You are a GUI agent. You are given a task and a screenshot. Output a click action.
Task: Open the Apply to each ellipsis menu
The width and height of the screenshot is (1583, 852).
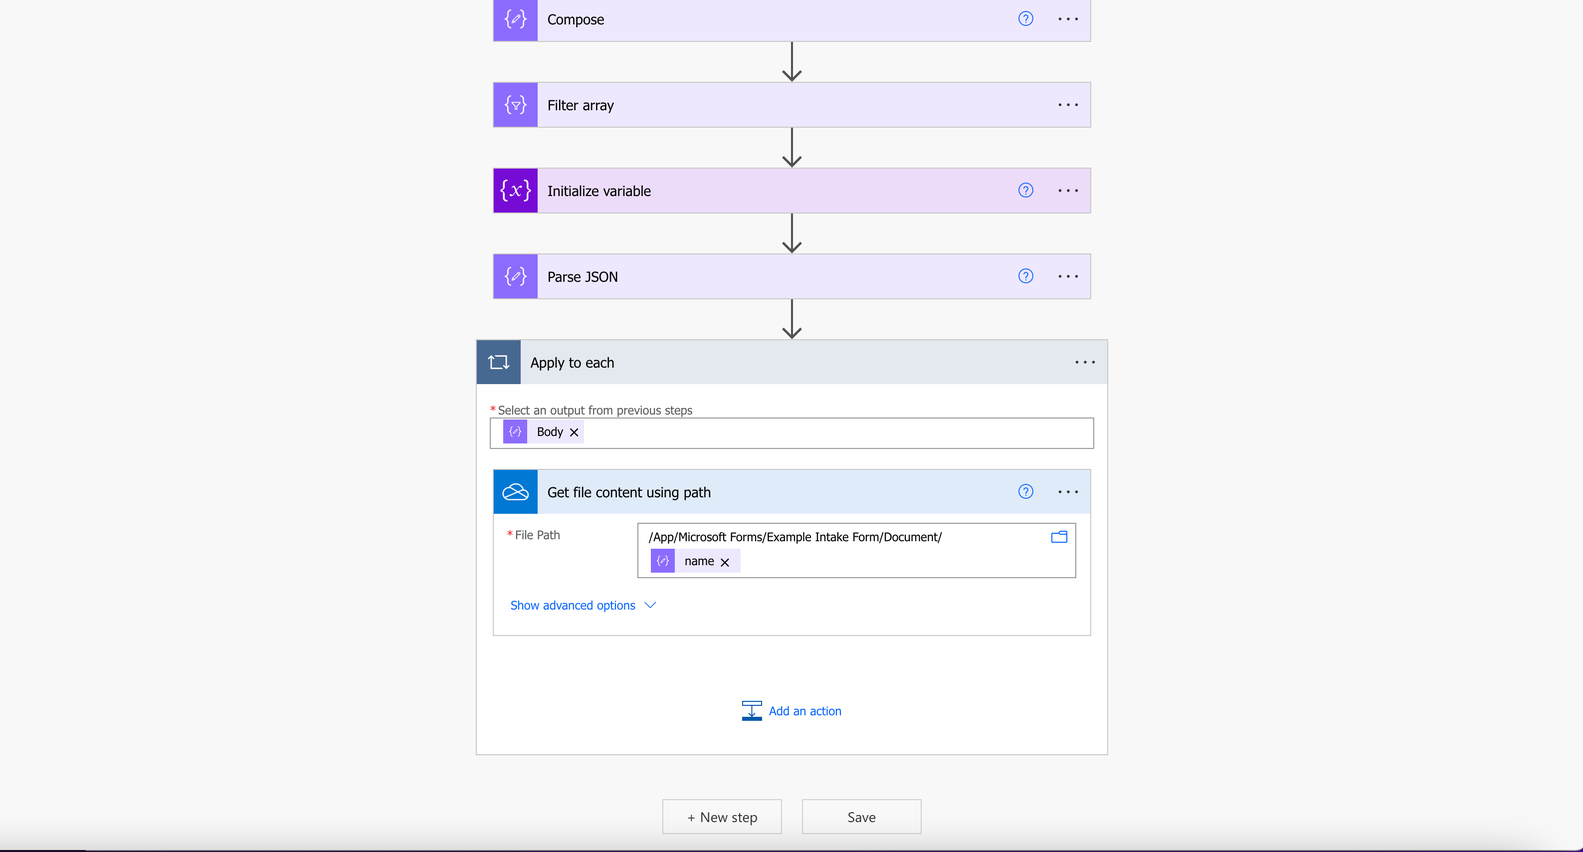(x=1085, y=362)
